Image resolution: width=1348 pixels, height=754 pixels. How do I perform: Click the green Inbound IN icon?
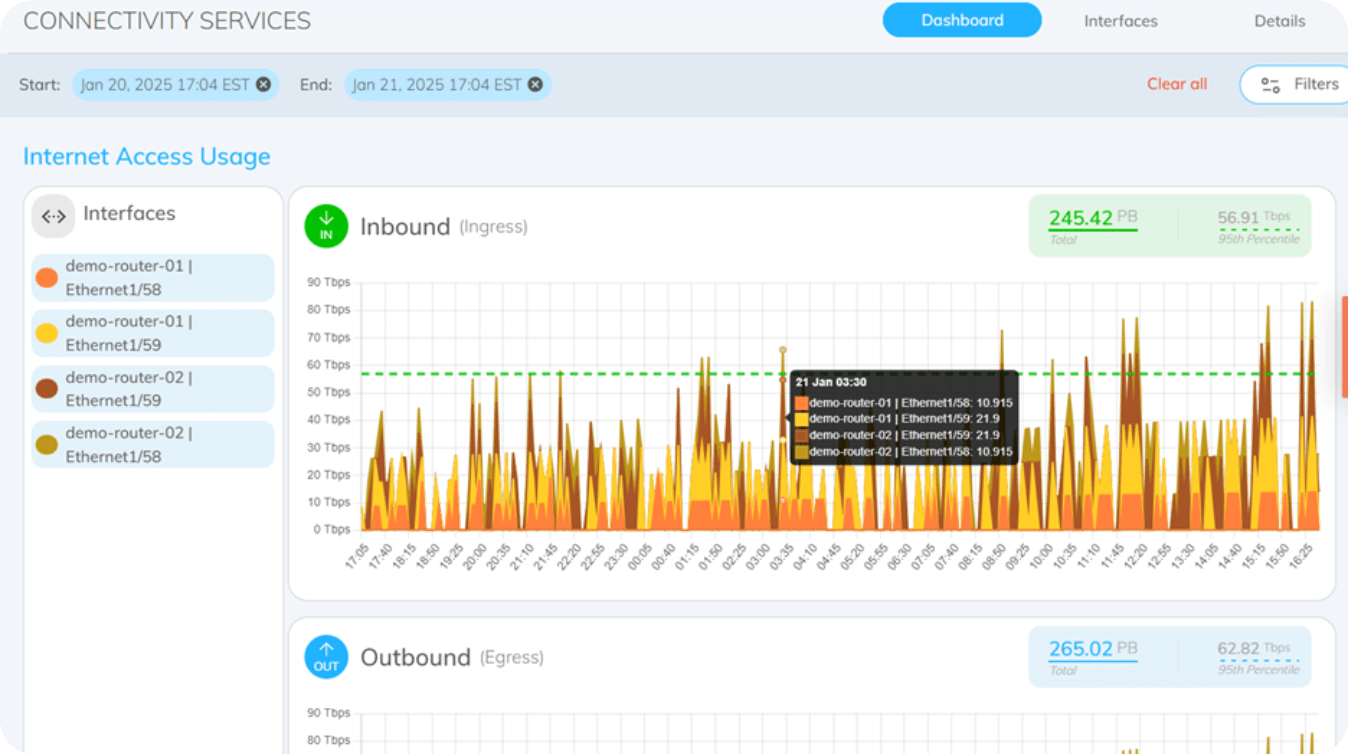click(x=326, y=227)
